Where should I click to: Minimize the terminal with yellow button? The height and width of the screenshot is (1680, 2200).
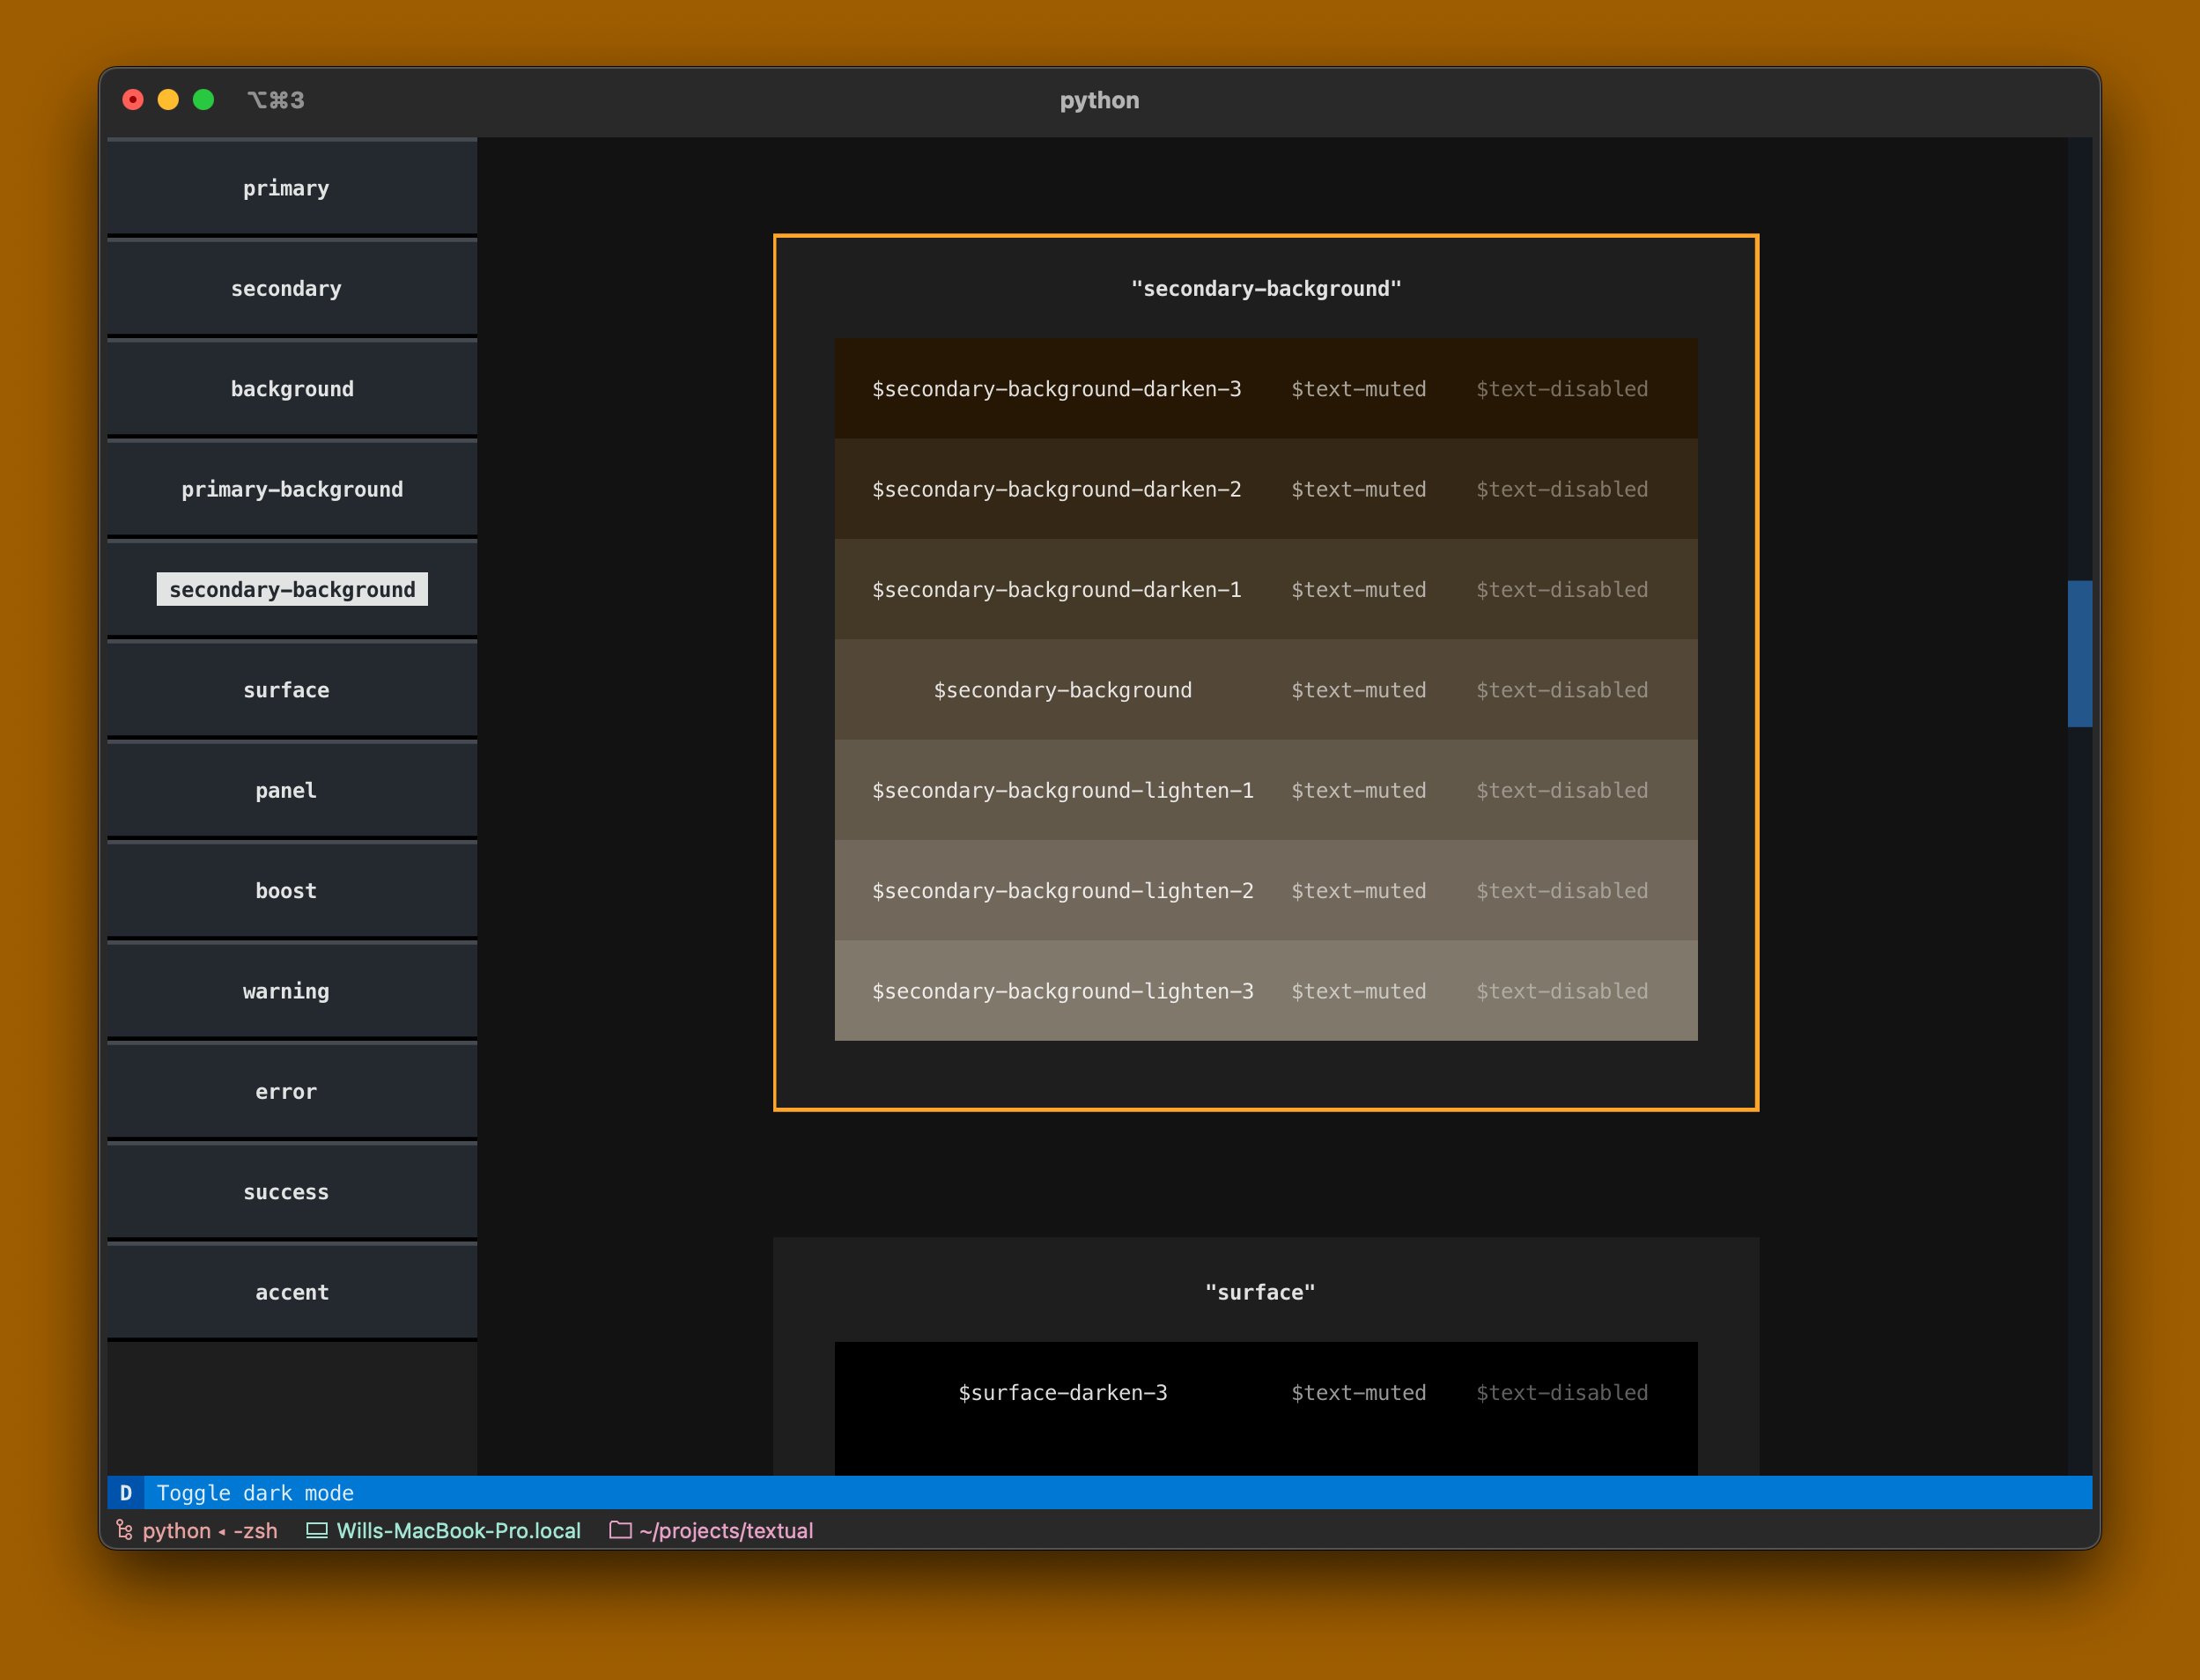[x=168, y=99]
